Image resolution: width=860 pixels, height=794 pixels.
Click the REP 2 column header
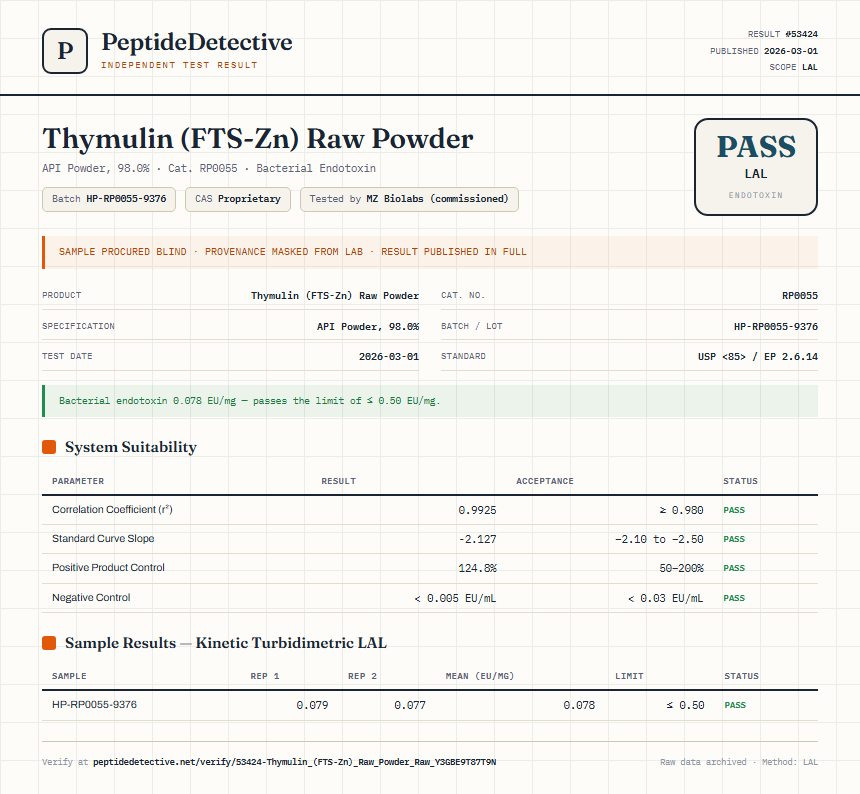tap(363, 676)
